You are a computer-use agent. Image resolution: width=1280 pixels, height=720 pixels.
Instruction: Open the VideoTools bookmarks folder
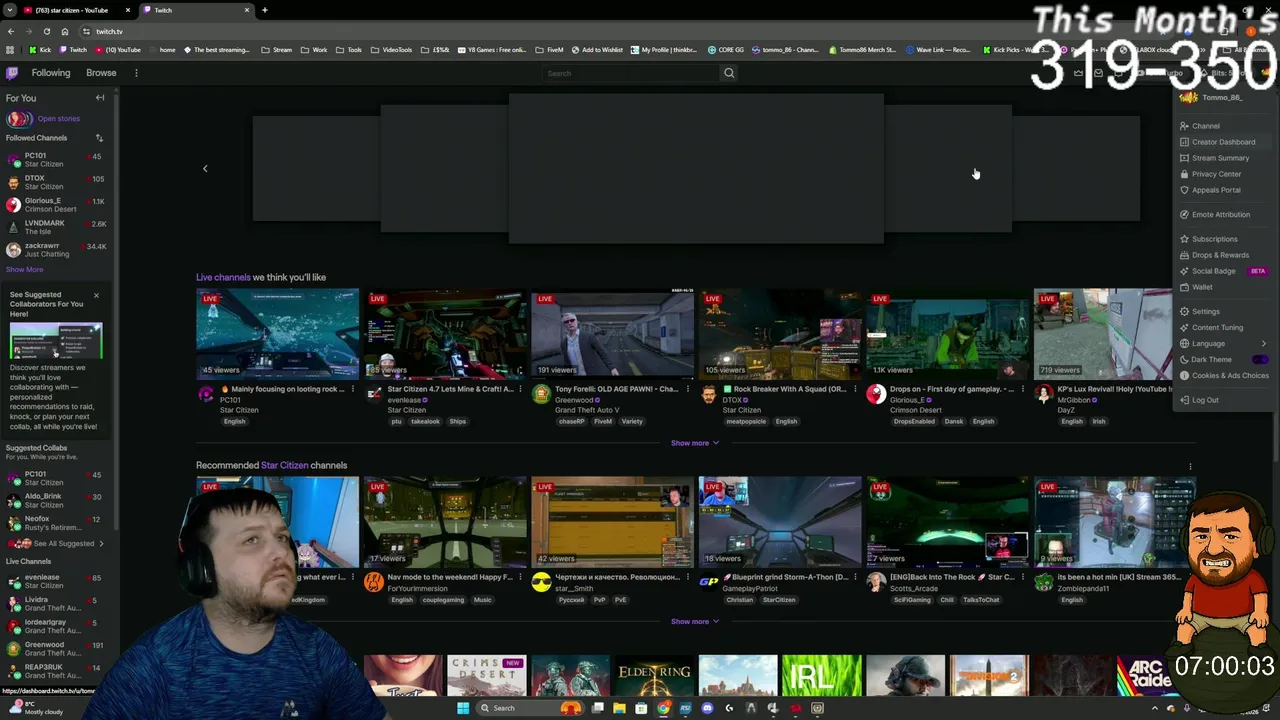tap(391, 50)
